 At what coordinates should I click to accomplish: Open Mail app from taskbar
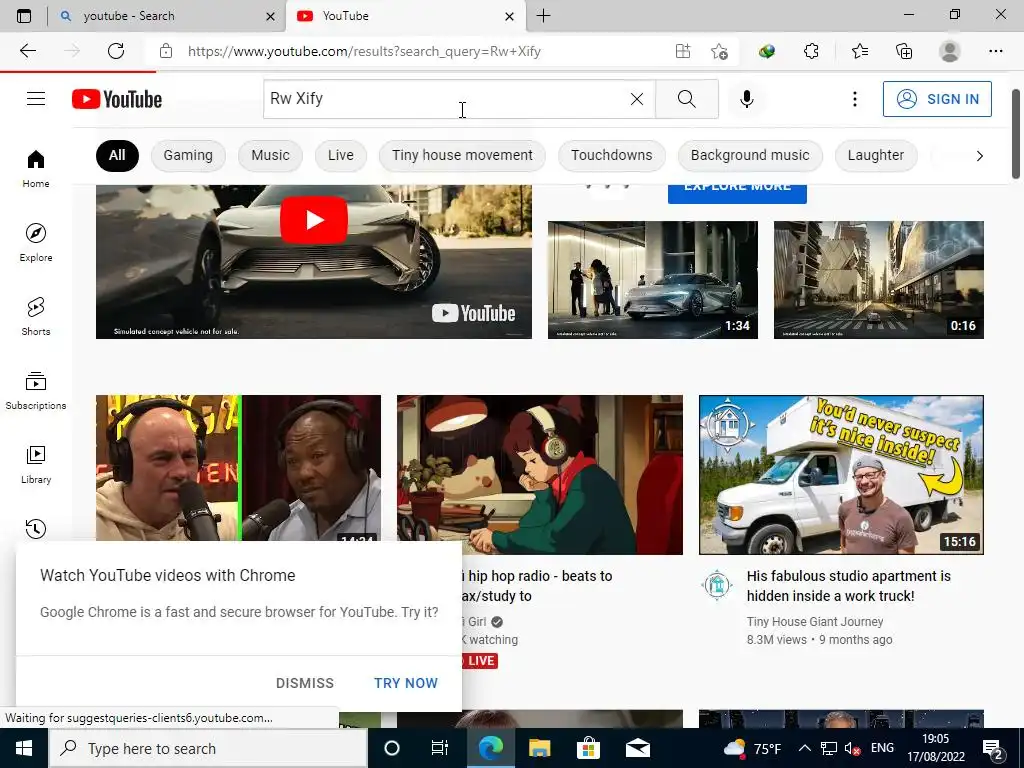pos(637,748)
